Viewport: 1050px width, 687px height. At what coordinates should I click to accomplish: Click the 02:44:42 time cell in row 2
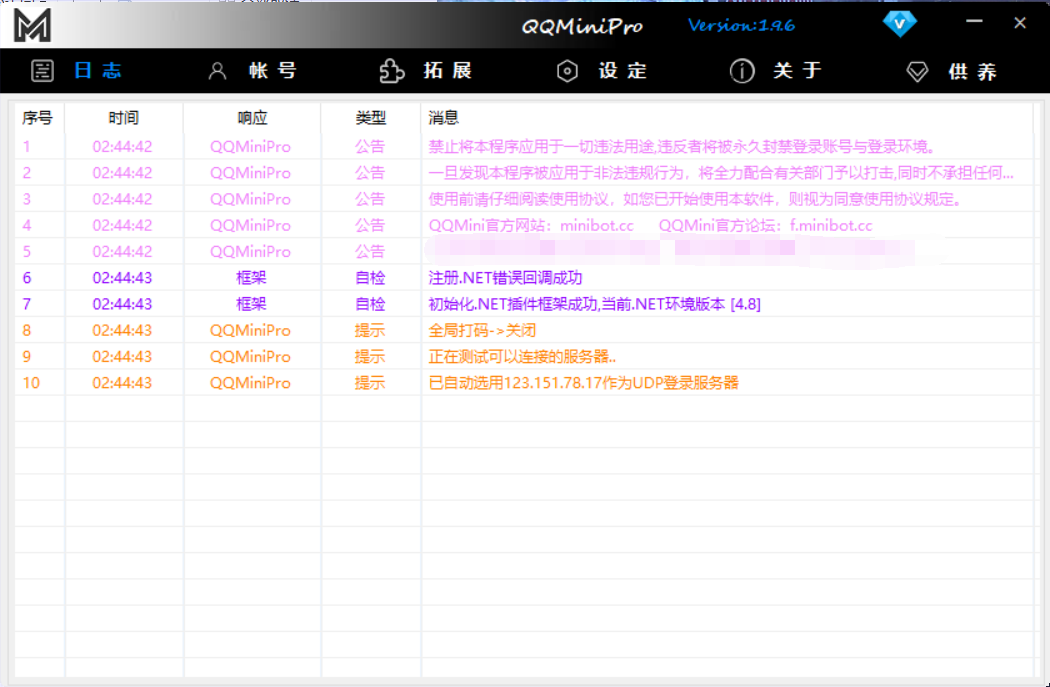123,173
